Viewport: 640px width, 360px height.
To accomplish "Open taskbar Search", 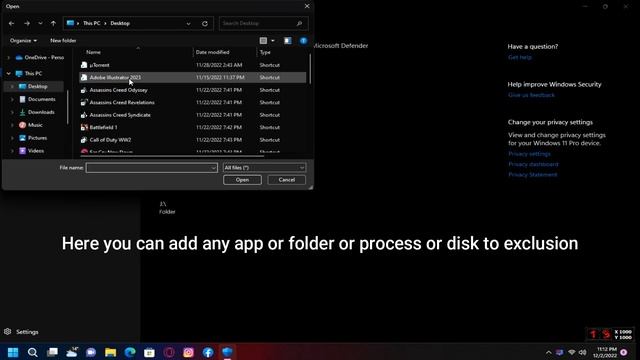I will [x=33, y=352].
